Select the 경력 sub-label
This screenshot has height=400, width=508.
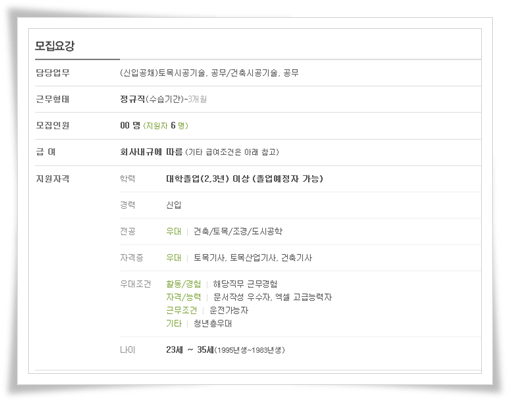(127, 205)
